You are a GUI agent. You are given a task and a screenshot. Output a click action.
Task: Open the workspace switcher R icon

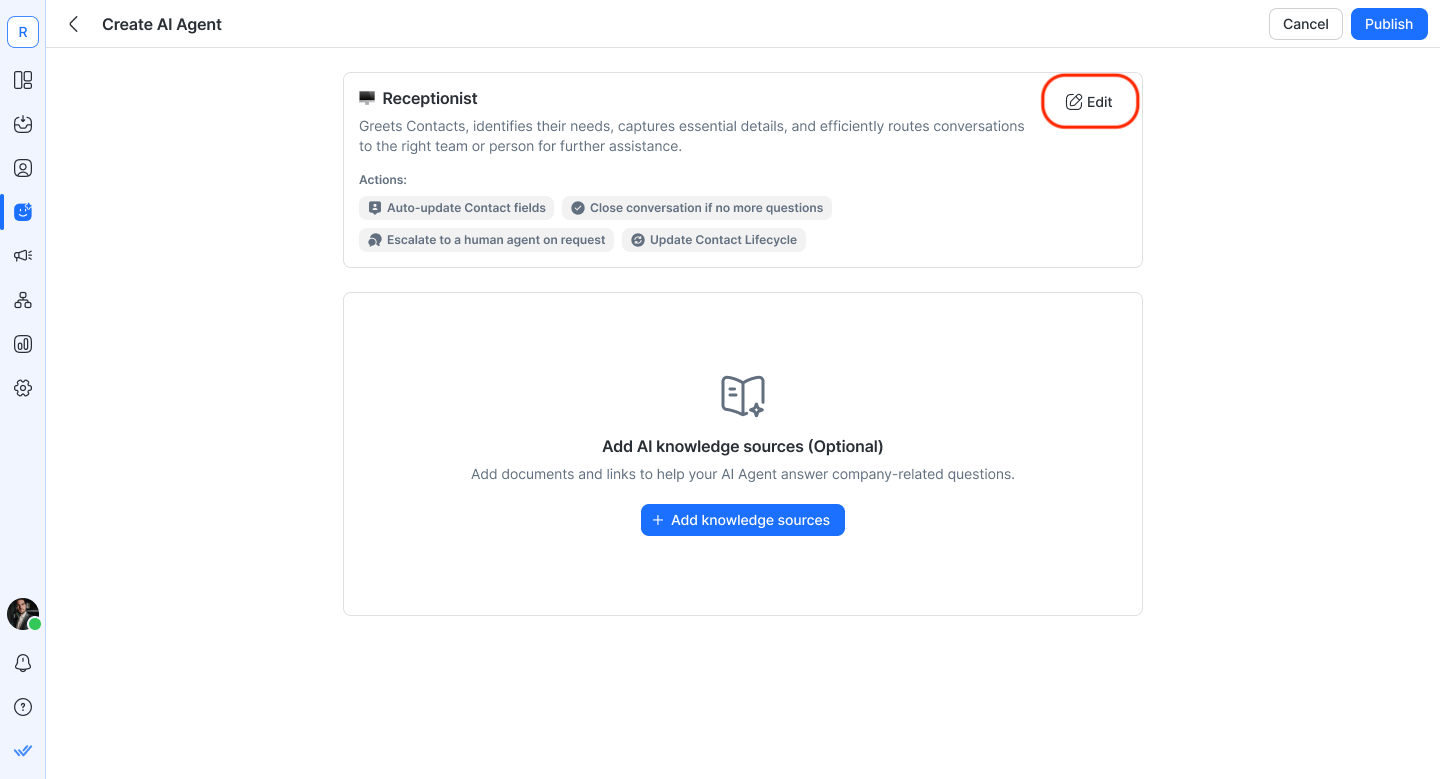[23, 32]
